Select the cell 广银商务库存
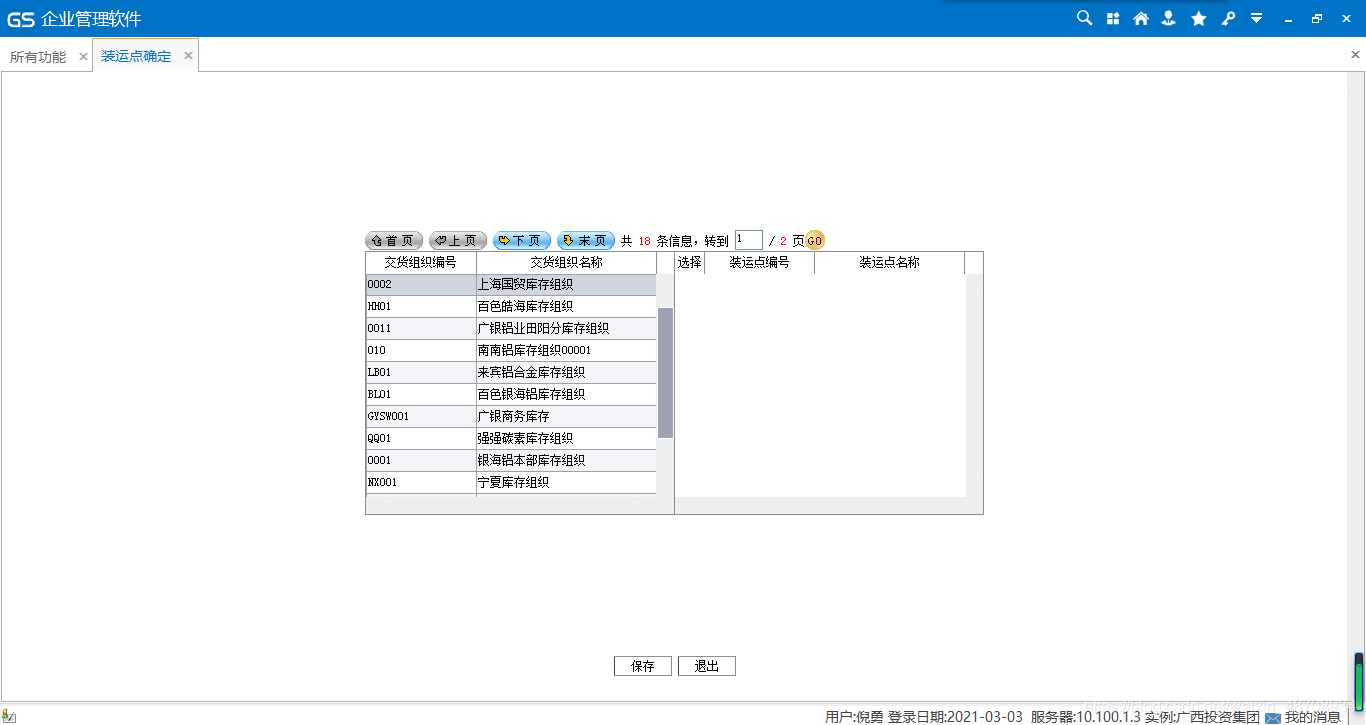The image size is (1366, 725). coord(567,417)
